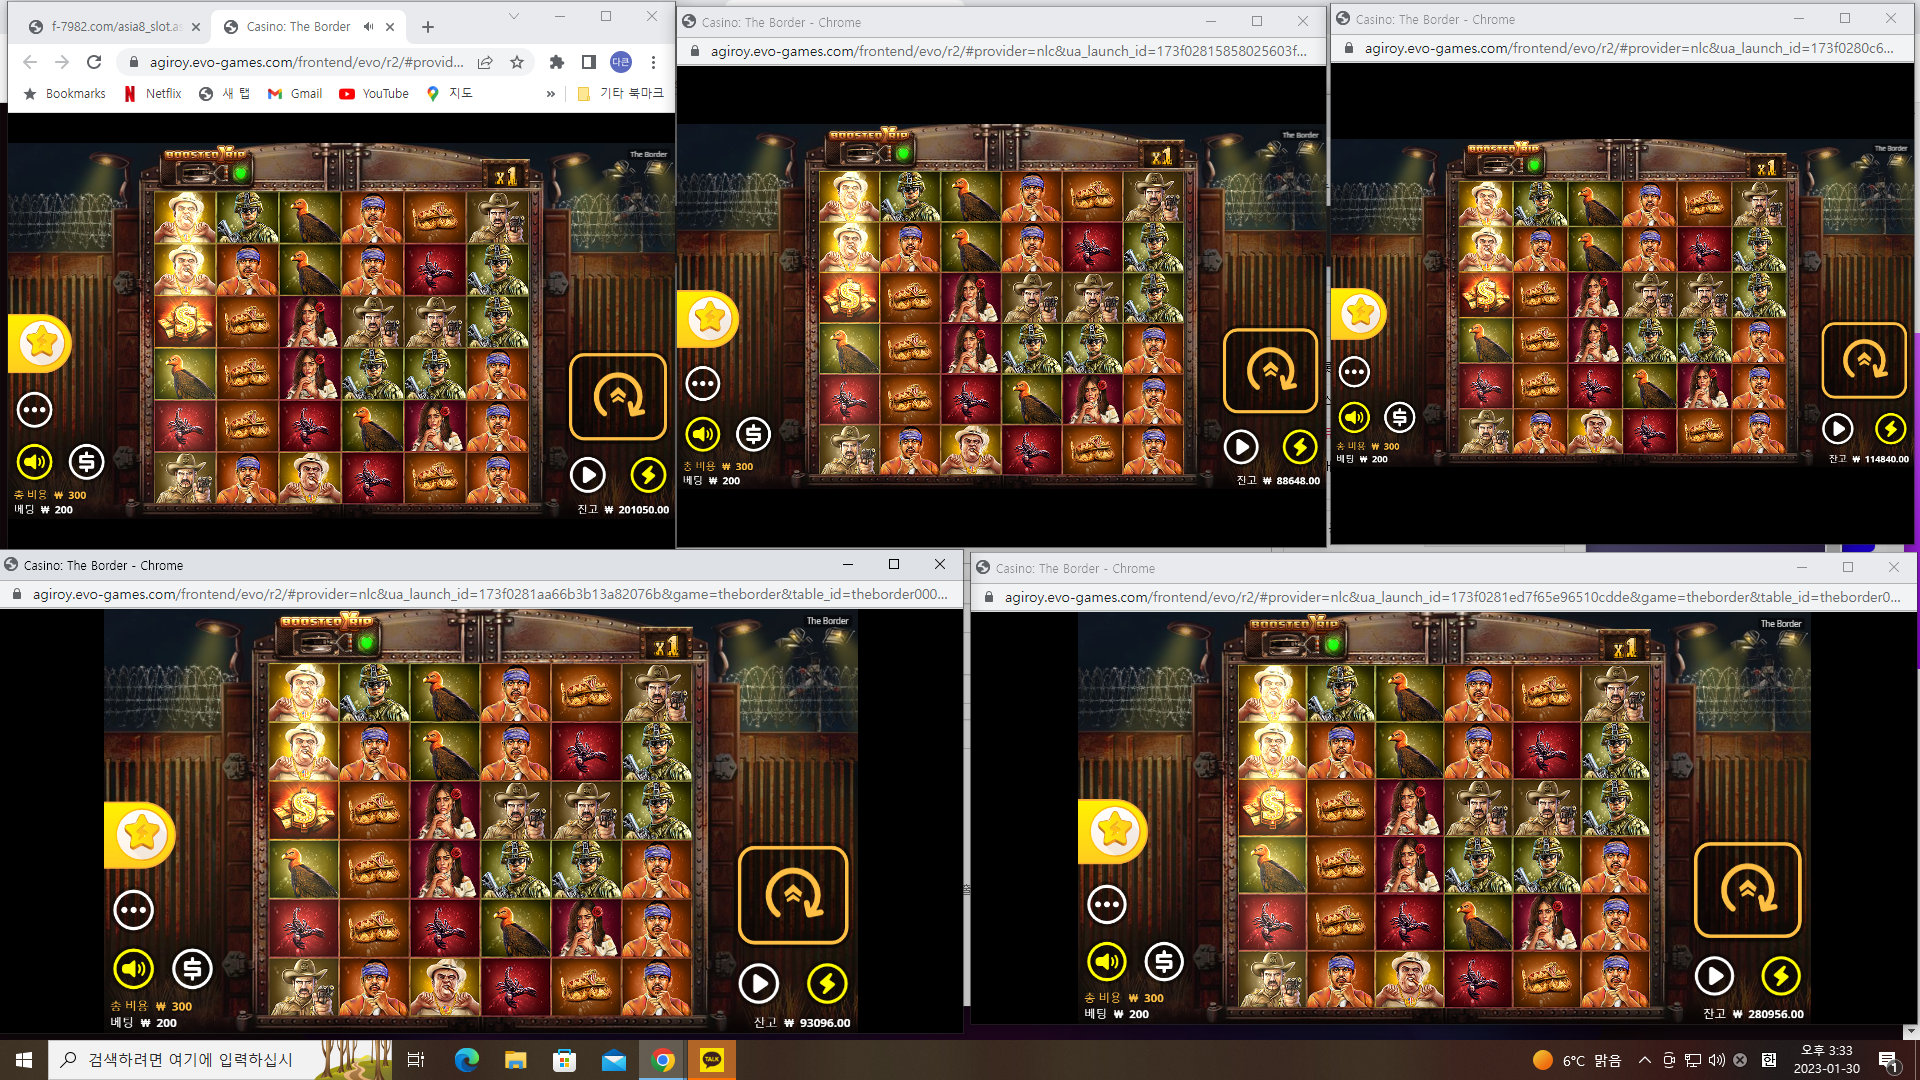Open three-dot game menu in 280956.00 balance game
The image size is (1920, 1080).
click(1107, 905)
